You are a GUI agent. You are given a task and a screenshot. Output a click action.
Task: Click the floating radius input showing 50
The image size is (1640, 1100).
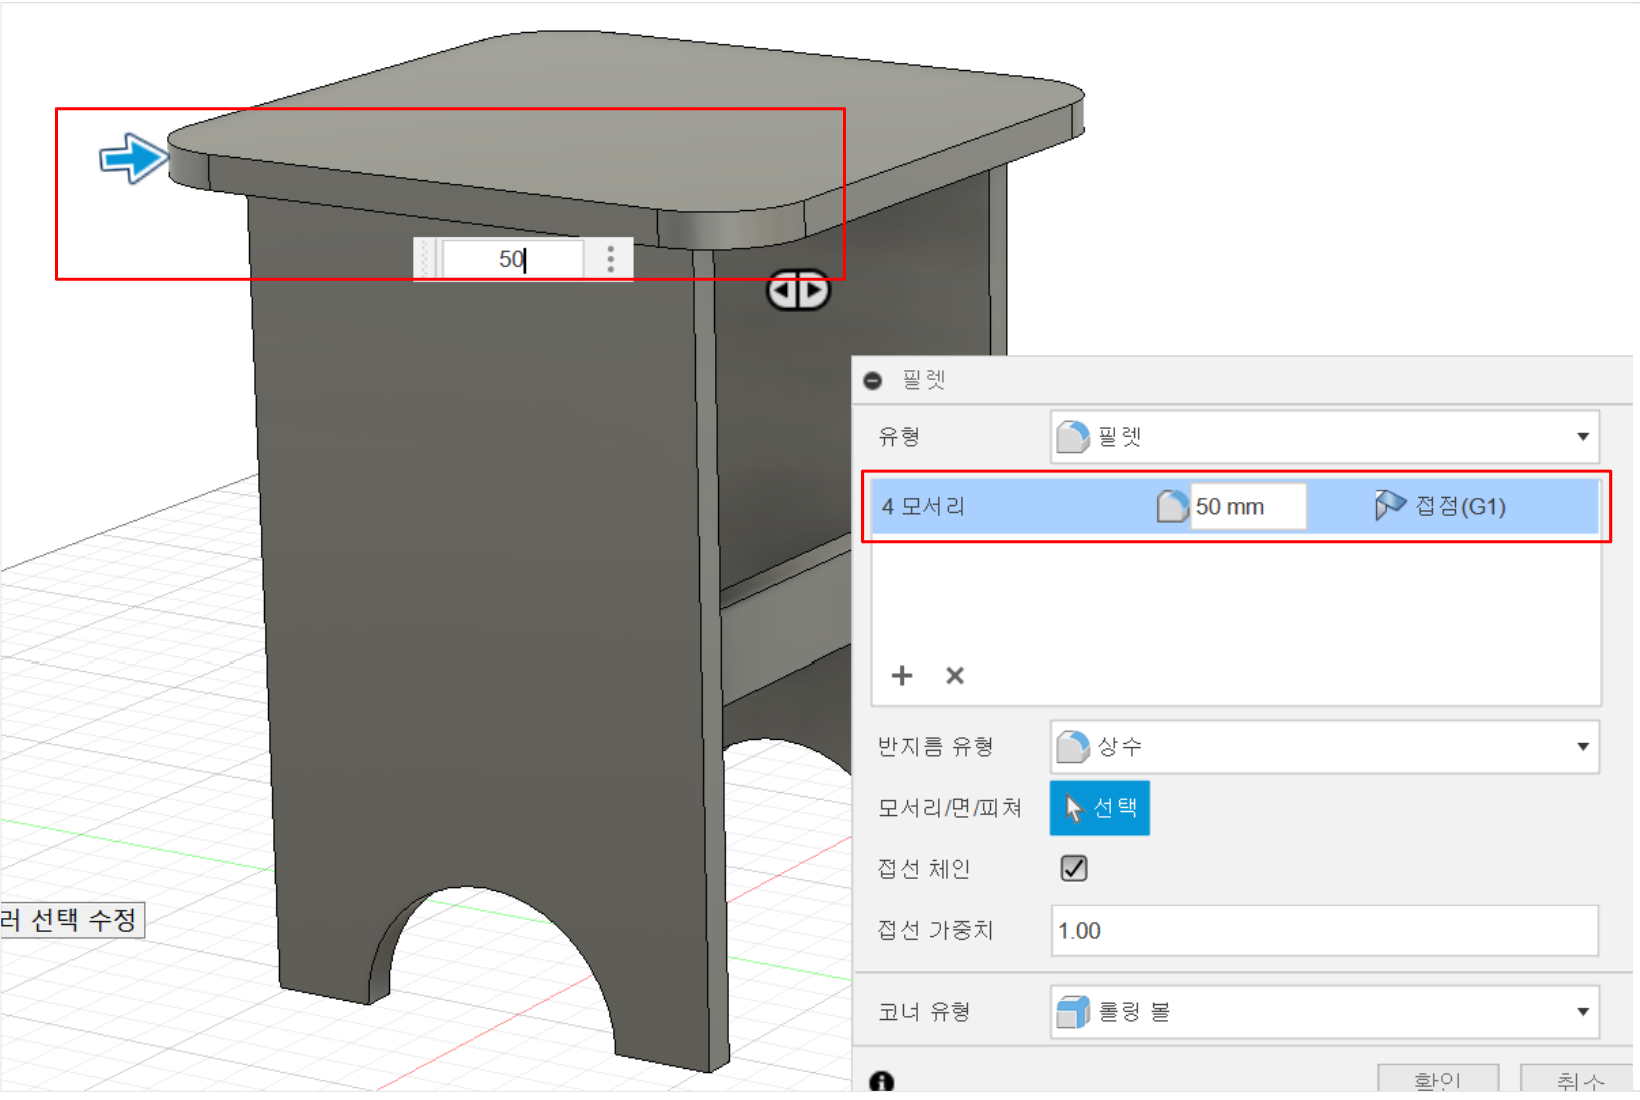click(513, 260)
